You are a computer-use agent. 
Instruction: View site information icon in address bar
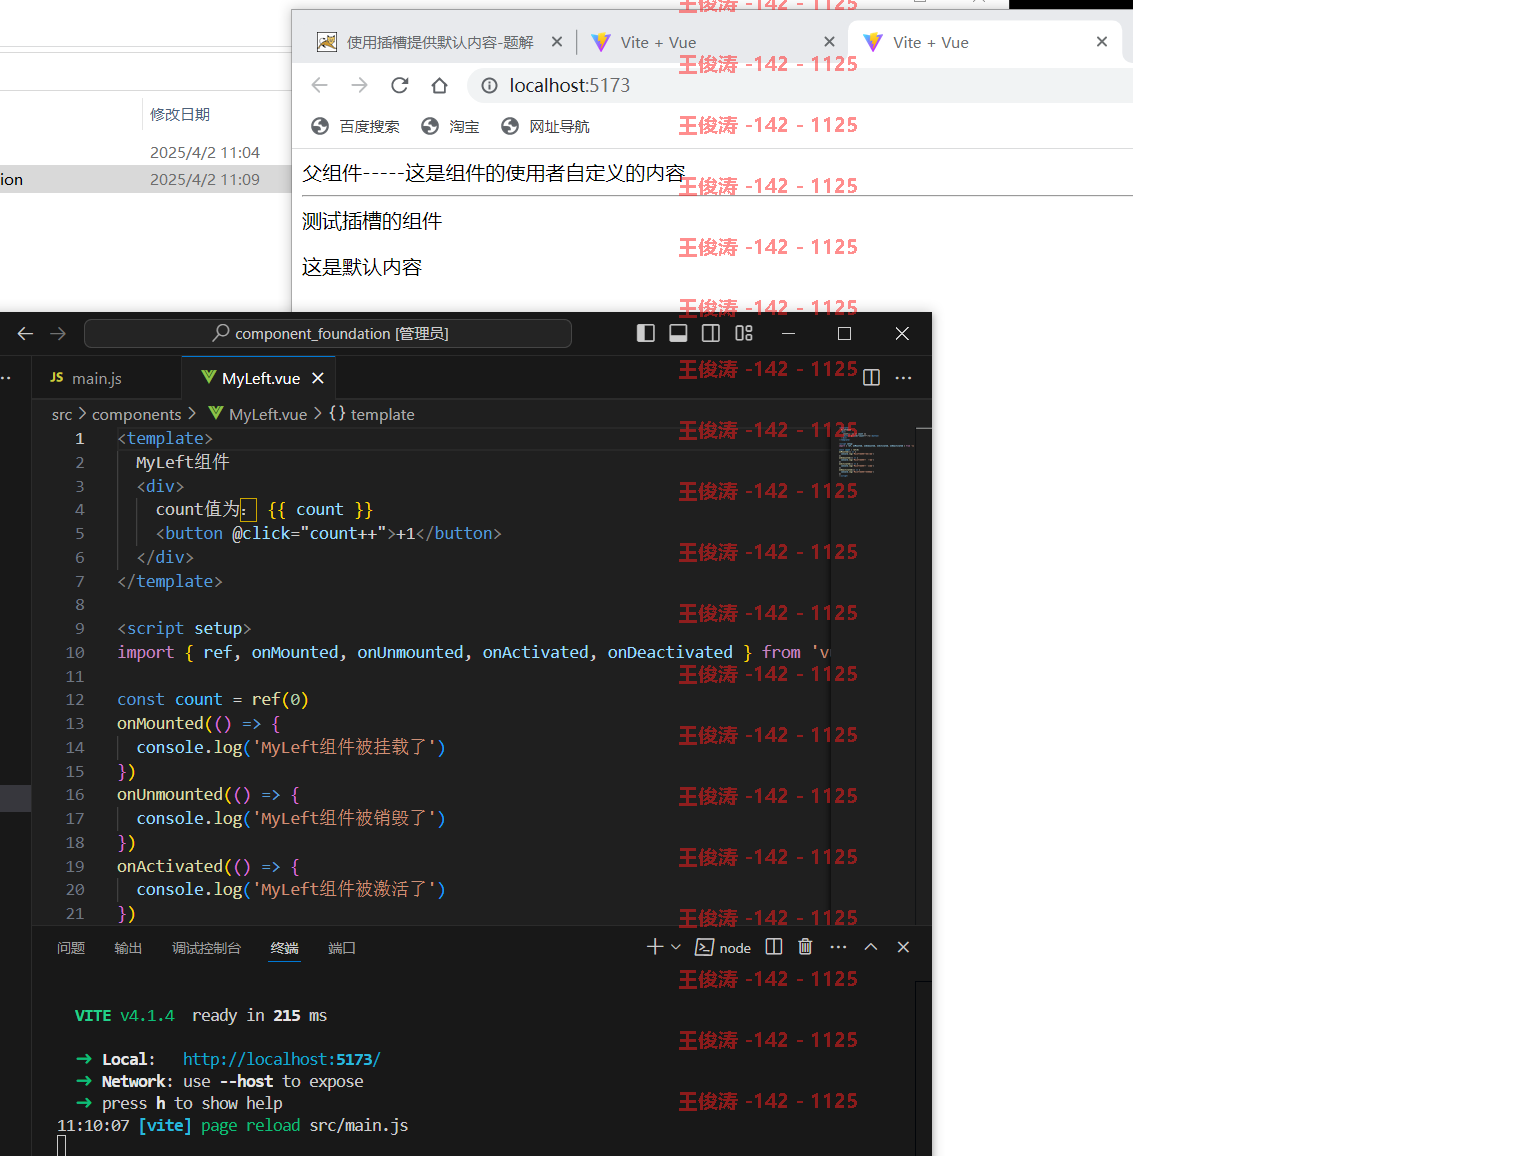pos(489,86)
